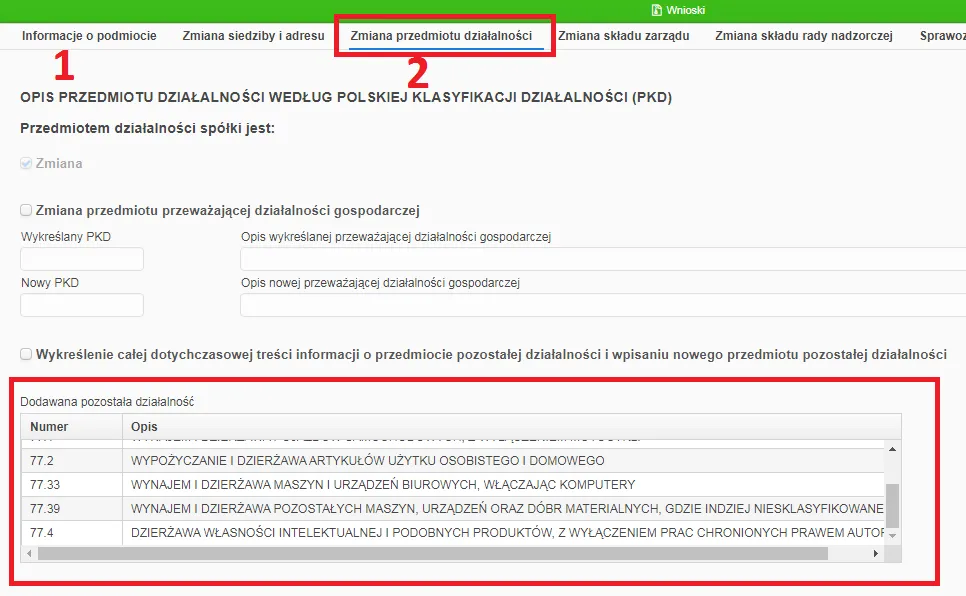Select row with number 77.2
The width and height of the screenshot is (966, 596).
452,460
